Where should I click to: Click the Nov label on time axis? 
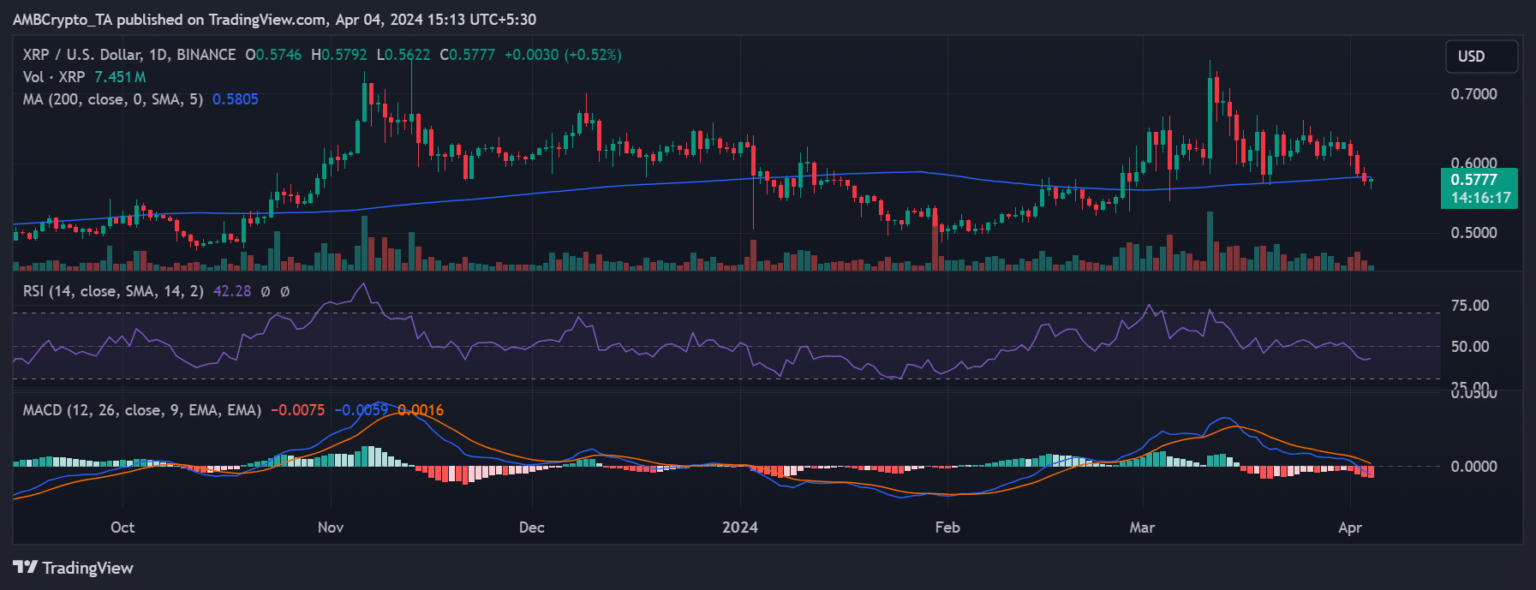[329, 526]
